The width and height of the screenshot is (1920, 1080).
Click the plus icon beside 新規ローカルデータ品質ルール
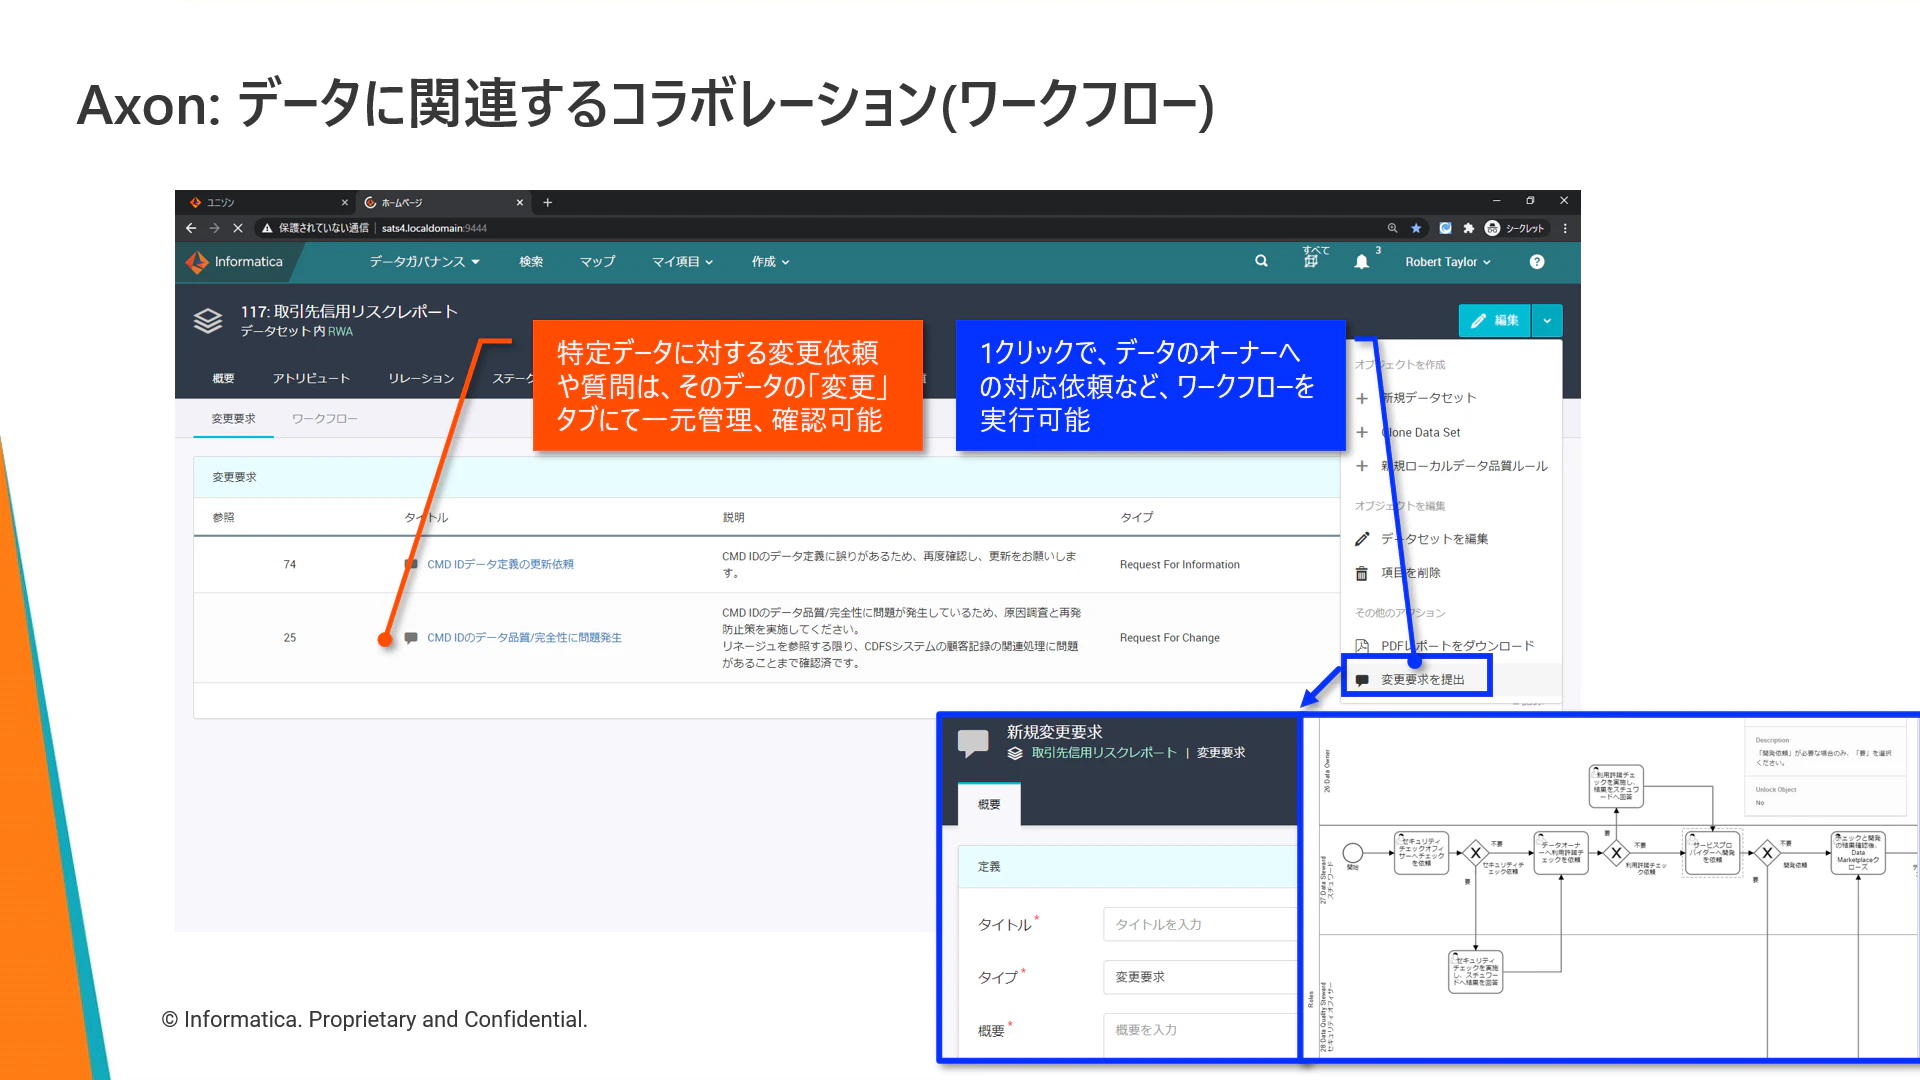click(x=1361, y=466)
